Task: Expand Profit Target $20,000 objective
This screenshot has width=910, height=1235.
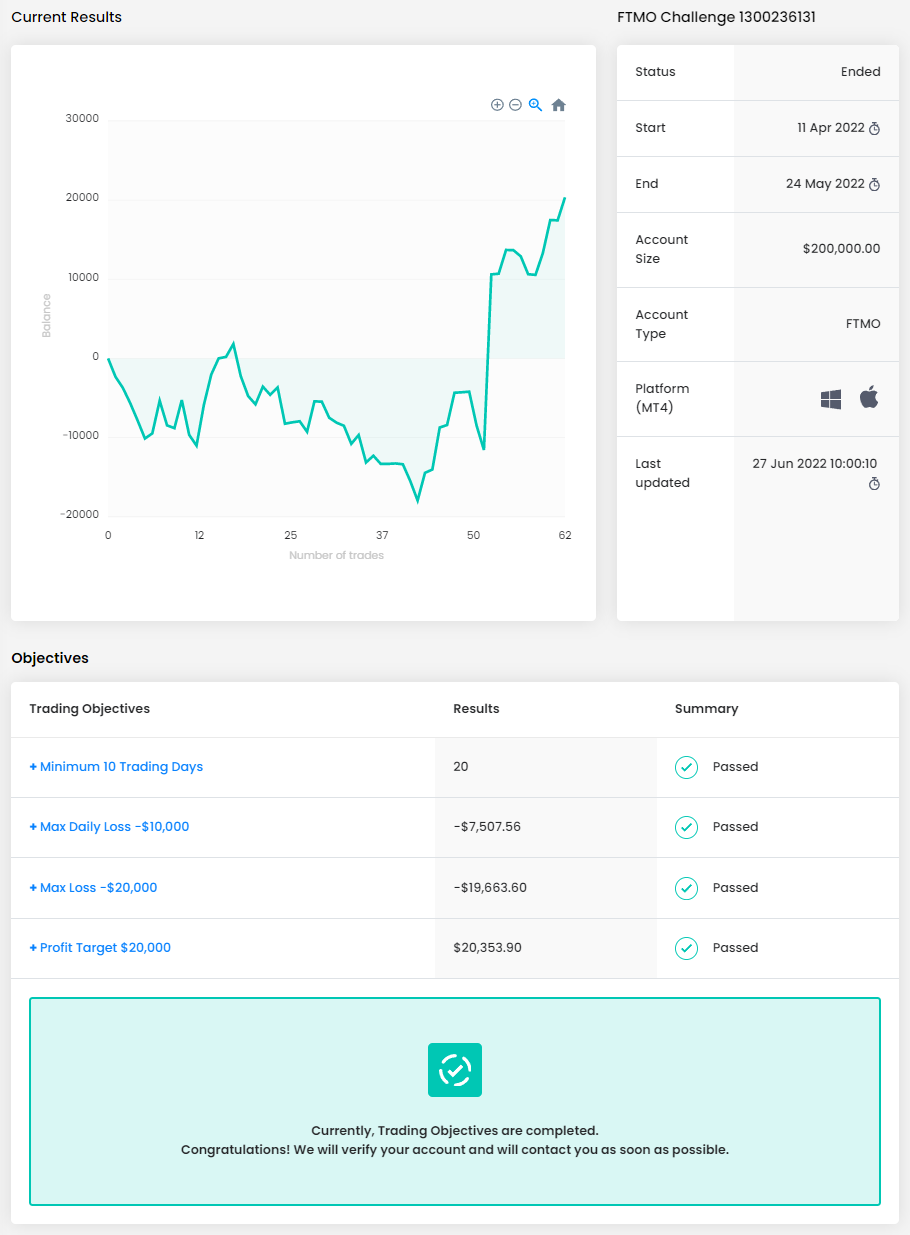Action: (100, 948)
